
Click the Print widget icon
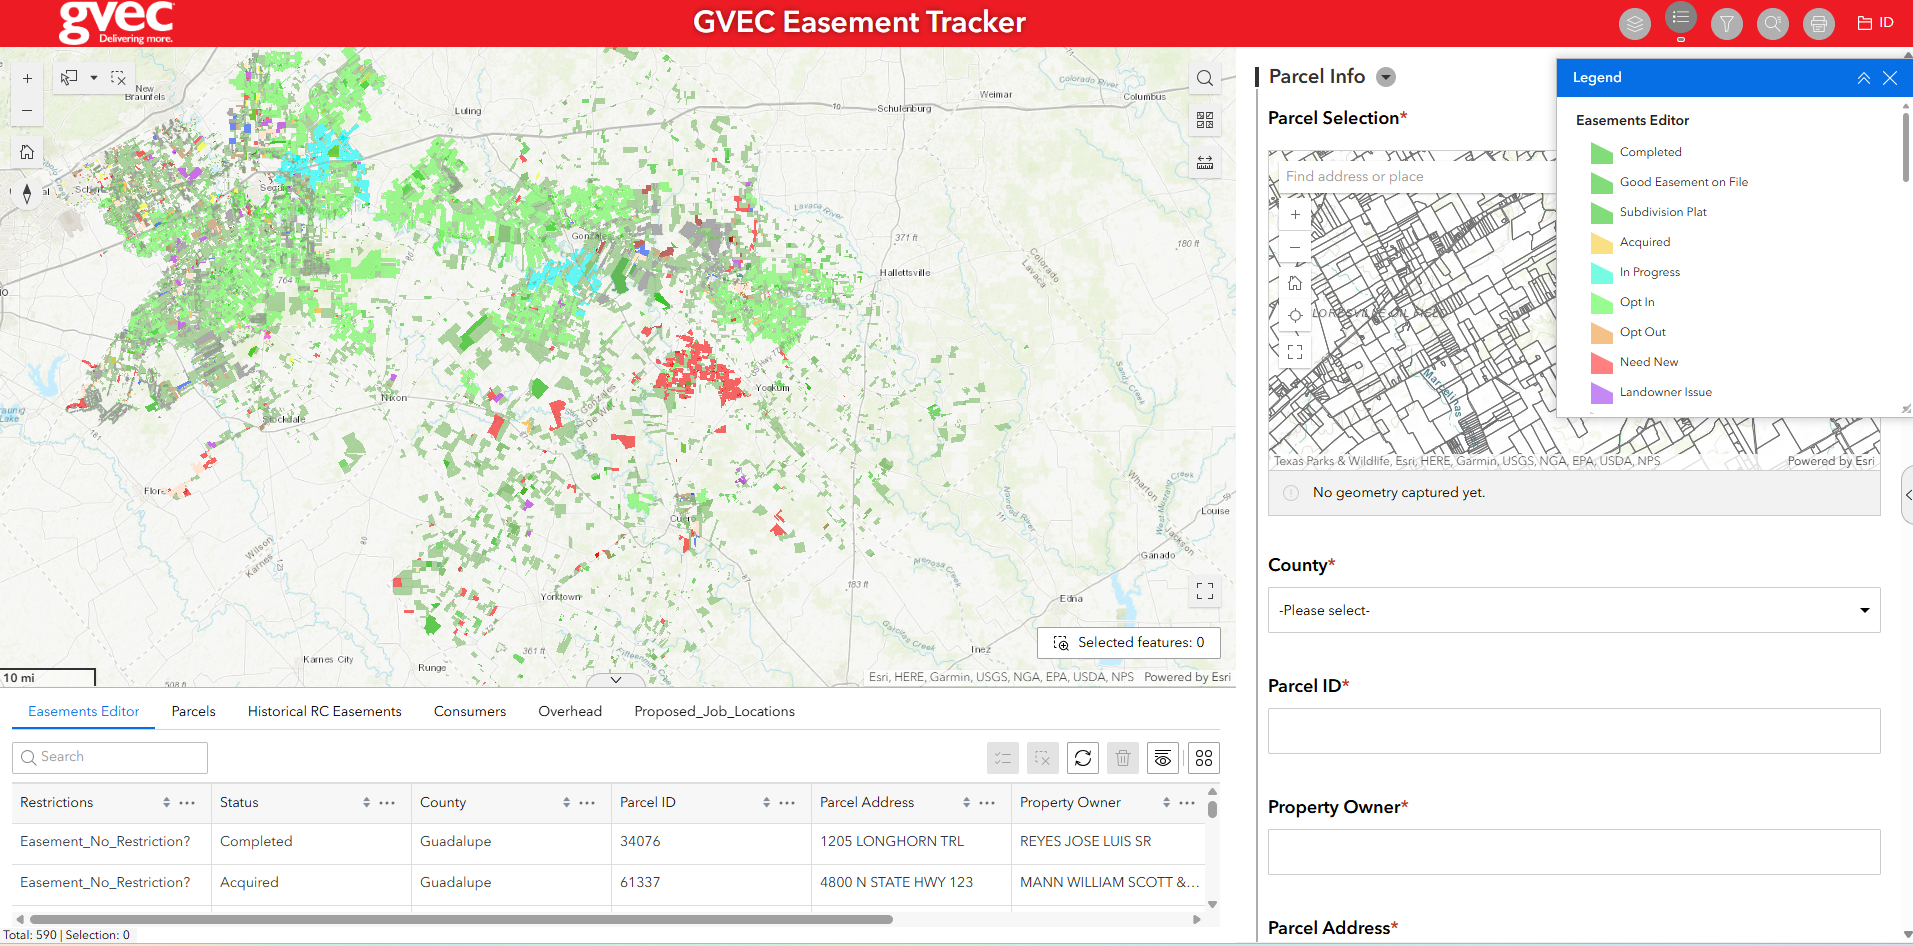[x=1819, y=23]
